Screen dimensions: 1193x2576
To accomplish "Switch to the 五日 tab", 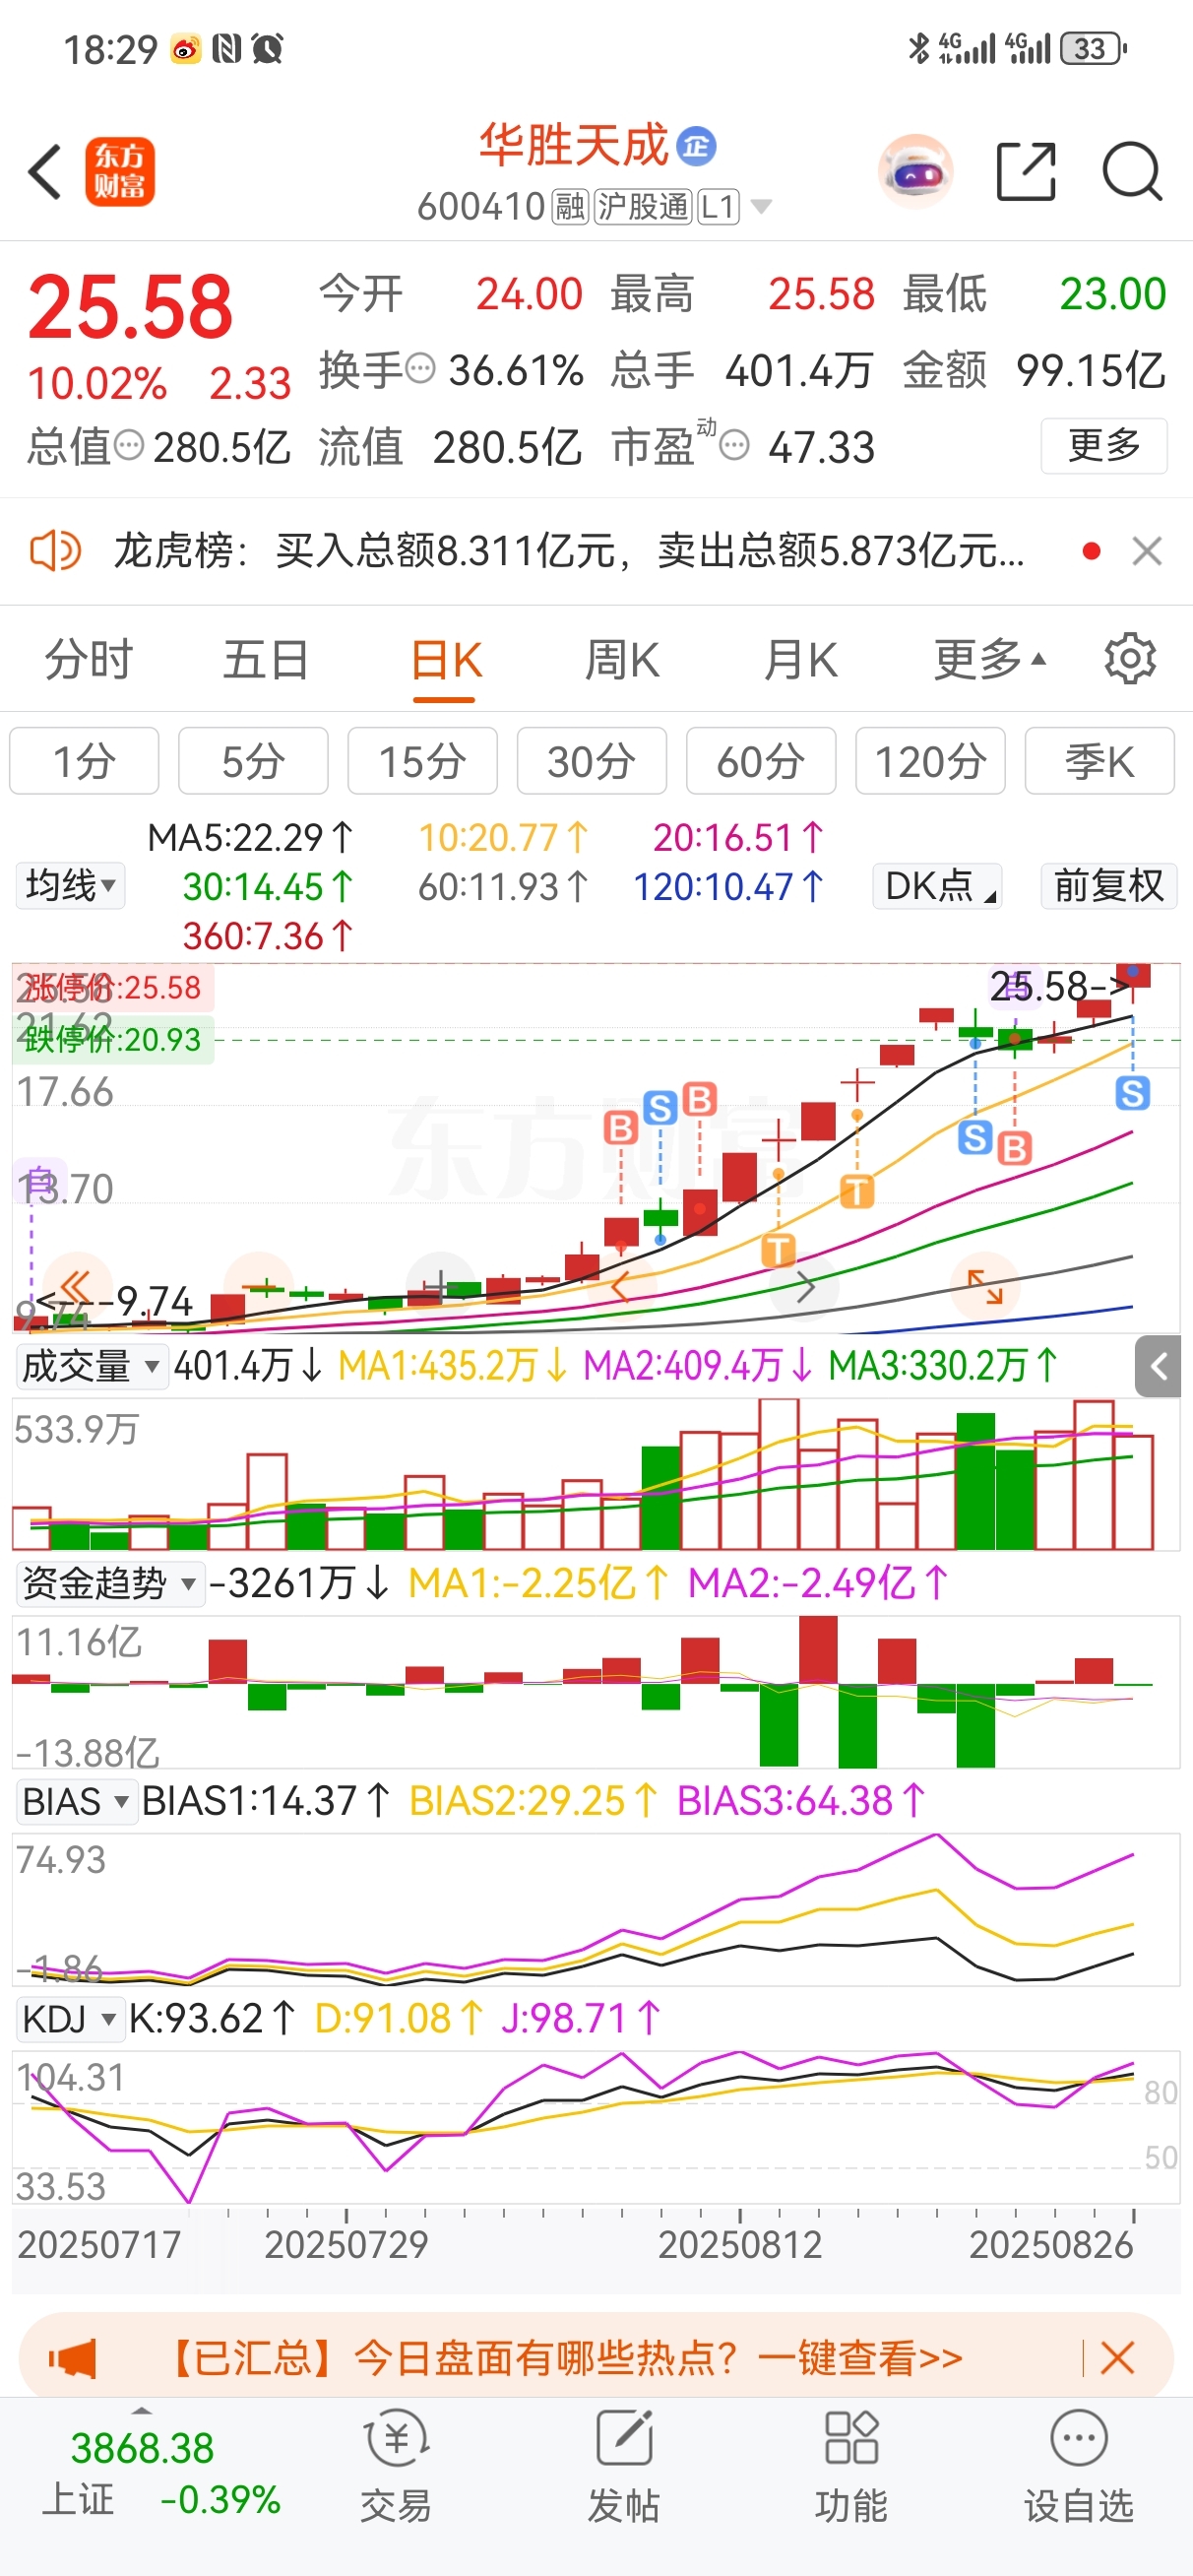I will (266, 660).
